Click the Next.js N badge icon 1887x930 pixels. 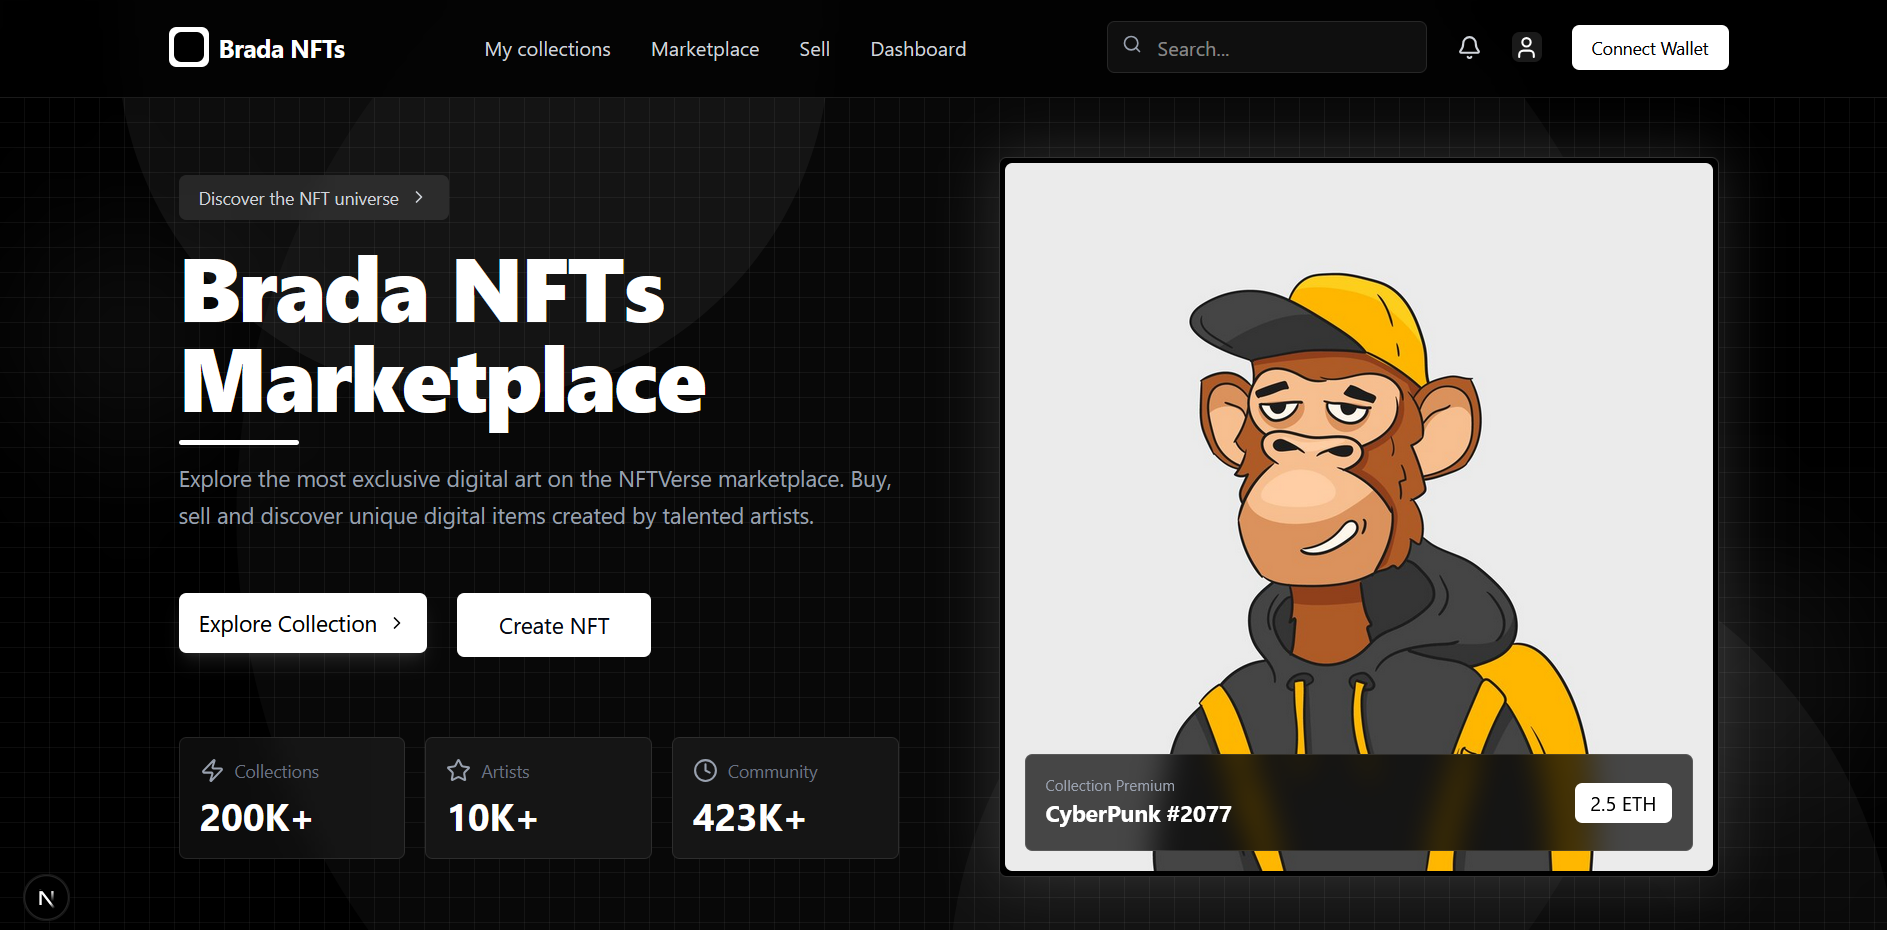46,898
